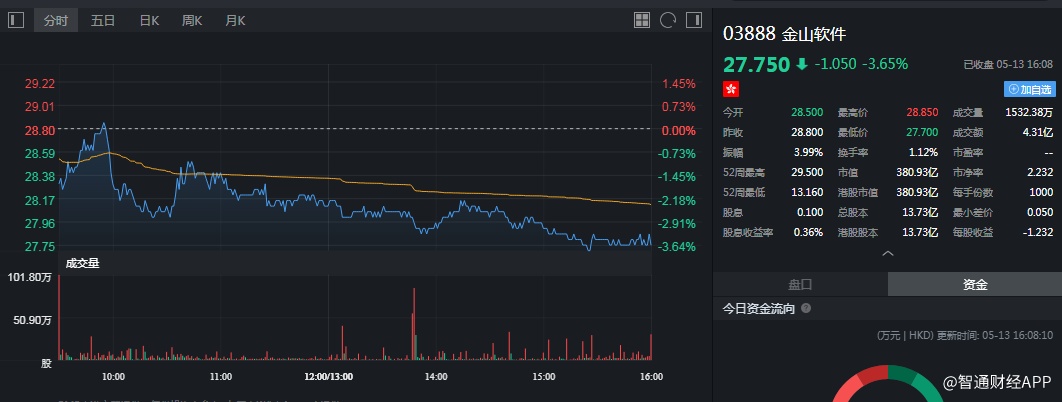Click the 成交量 volume label

coord(82,263)
